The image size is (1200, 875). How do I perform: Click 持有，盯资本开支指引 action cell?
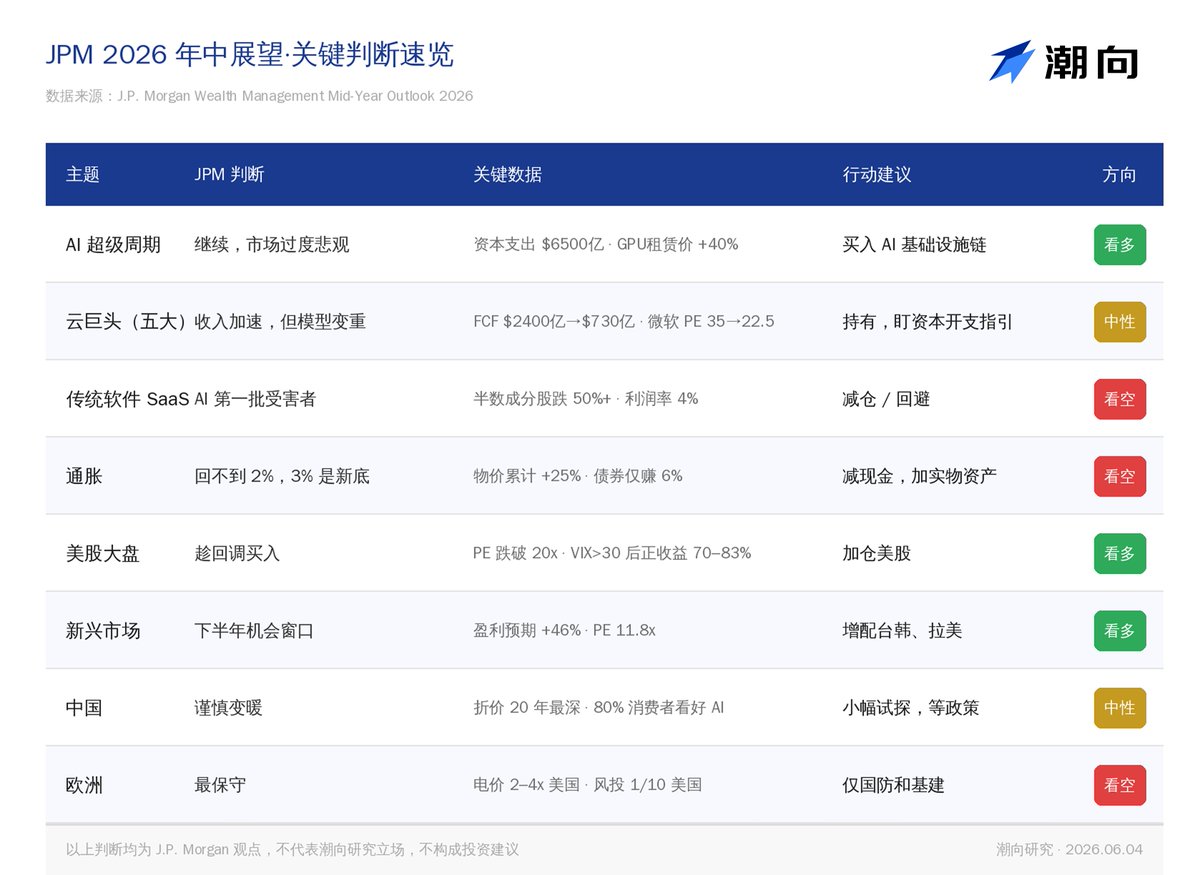(928, 322)
